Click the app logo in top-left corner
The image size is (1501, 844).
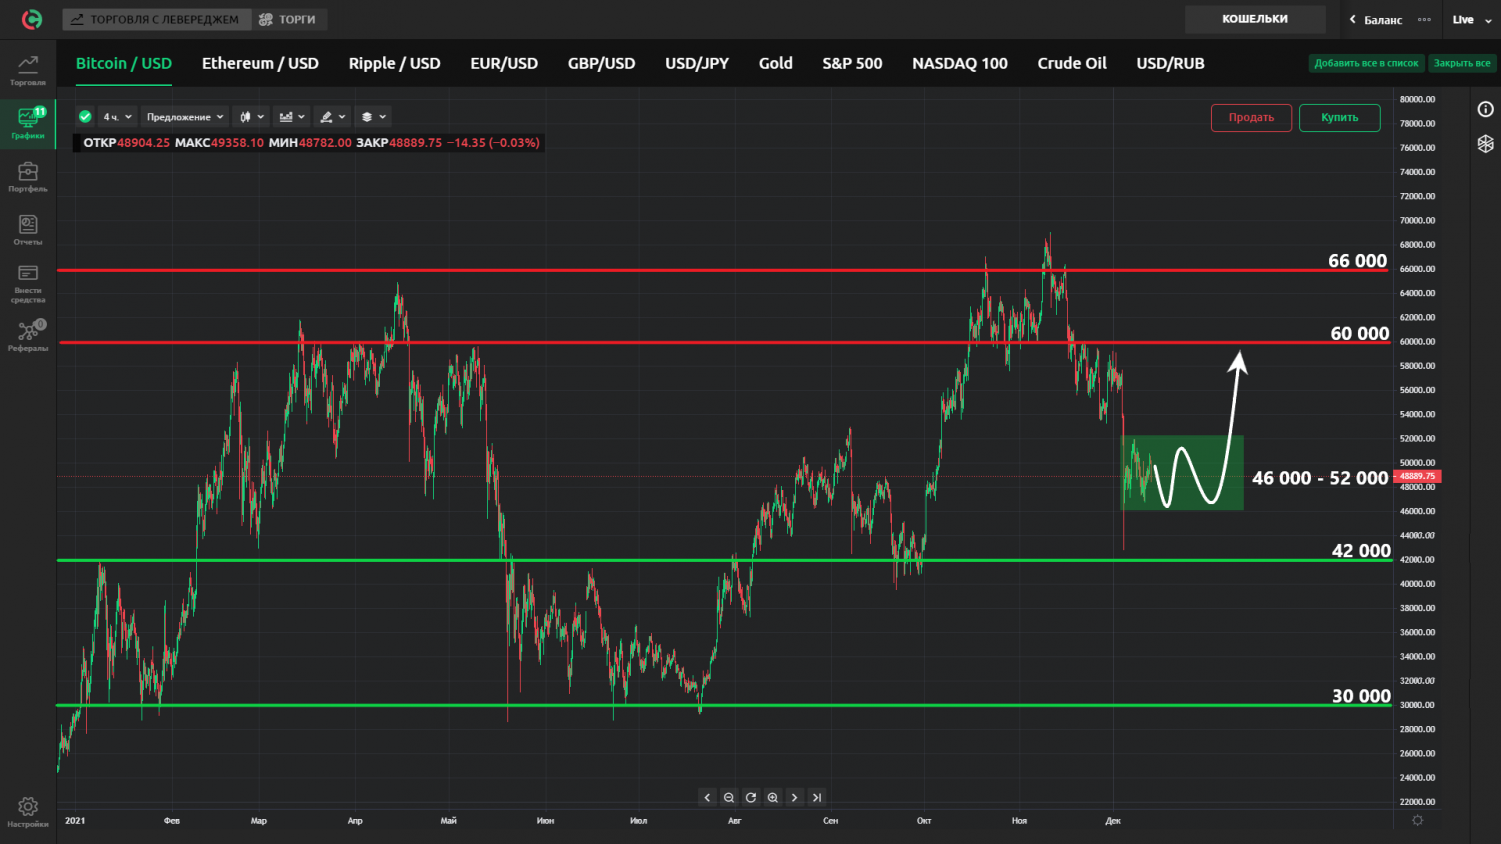point(32,19)
